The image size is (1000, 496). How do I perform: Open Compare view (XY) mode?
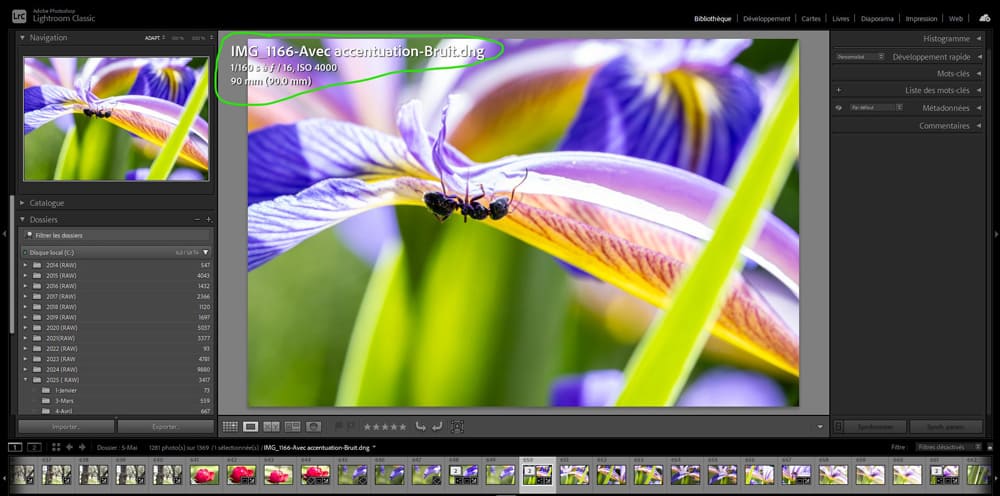click(x=272, y=426)
